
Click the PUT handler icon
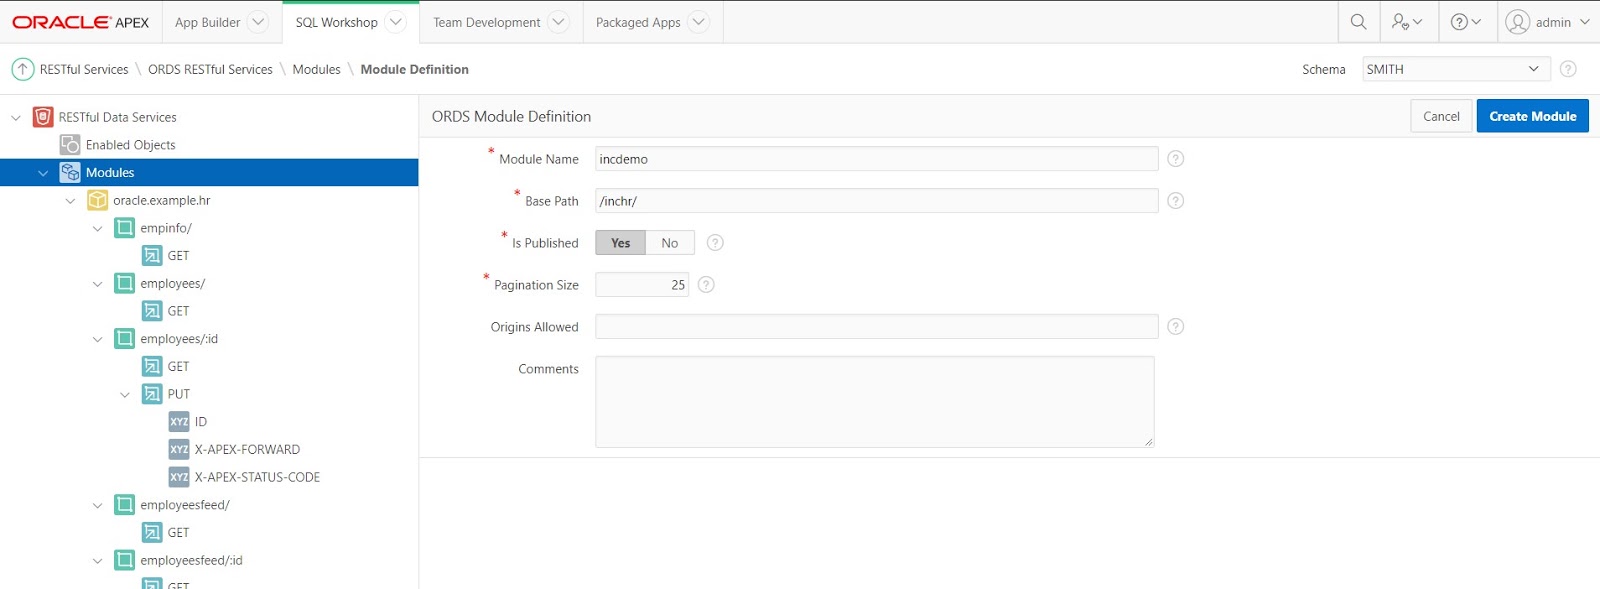[x=152, y=394]
